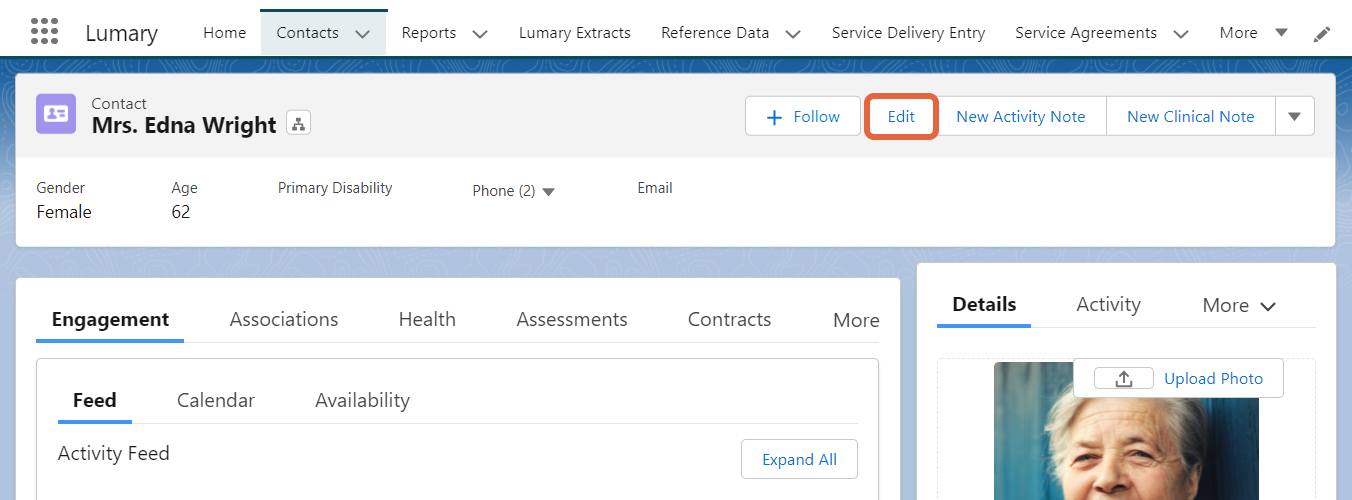
Task: Switch to the Assessments tab
Action: (572, 320)
